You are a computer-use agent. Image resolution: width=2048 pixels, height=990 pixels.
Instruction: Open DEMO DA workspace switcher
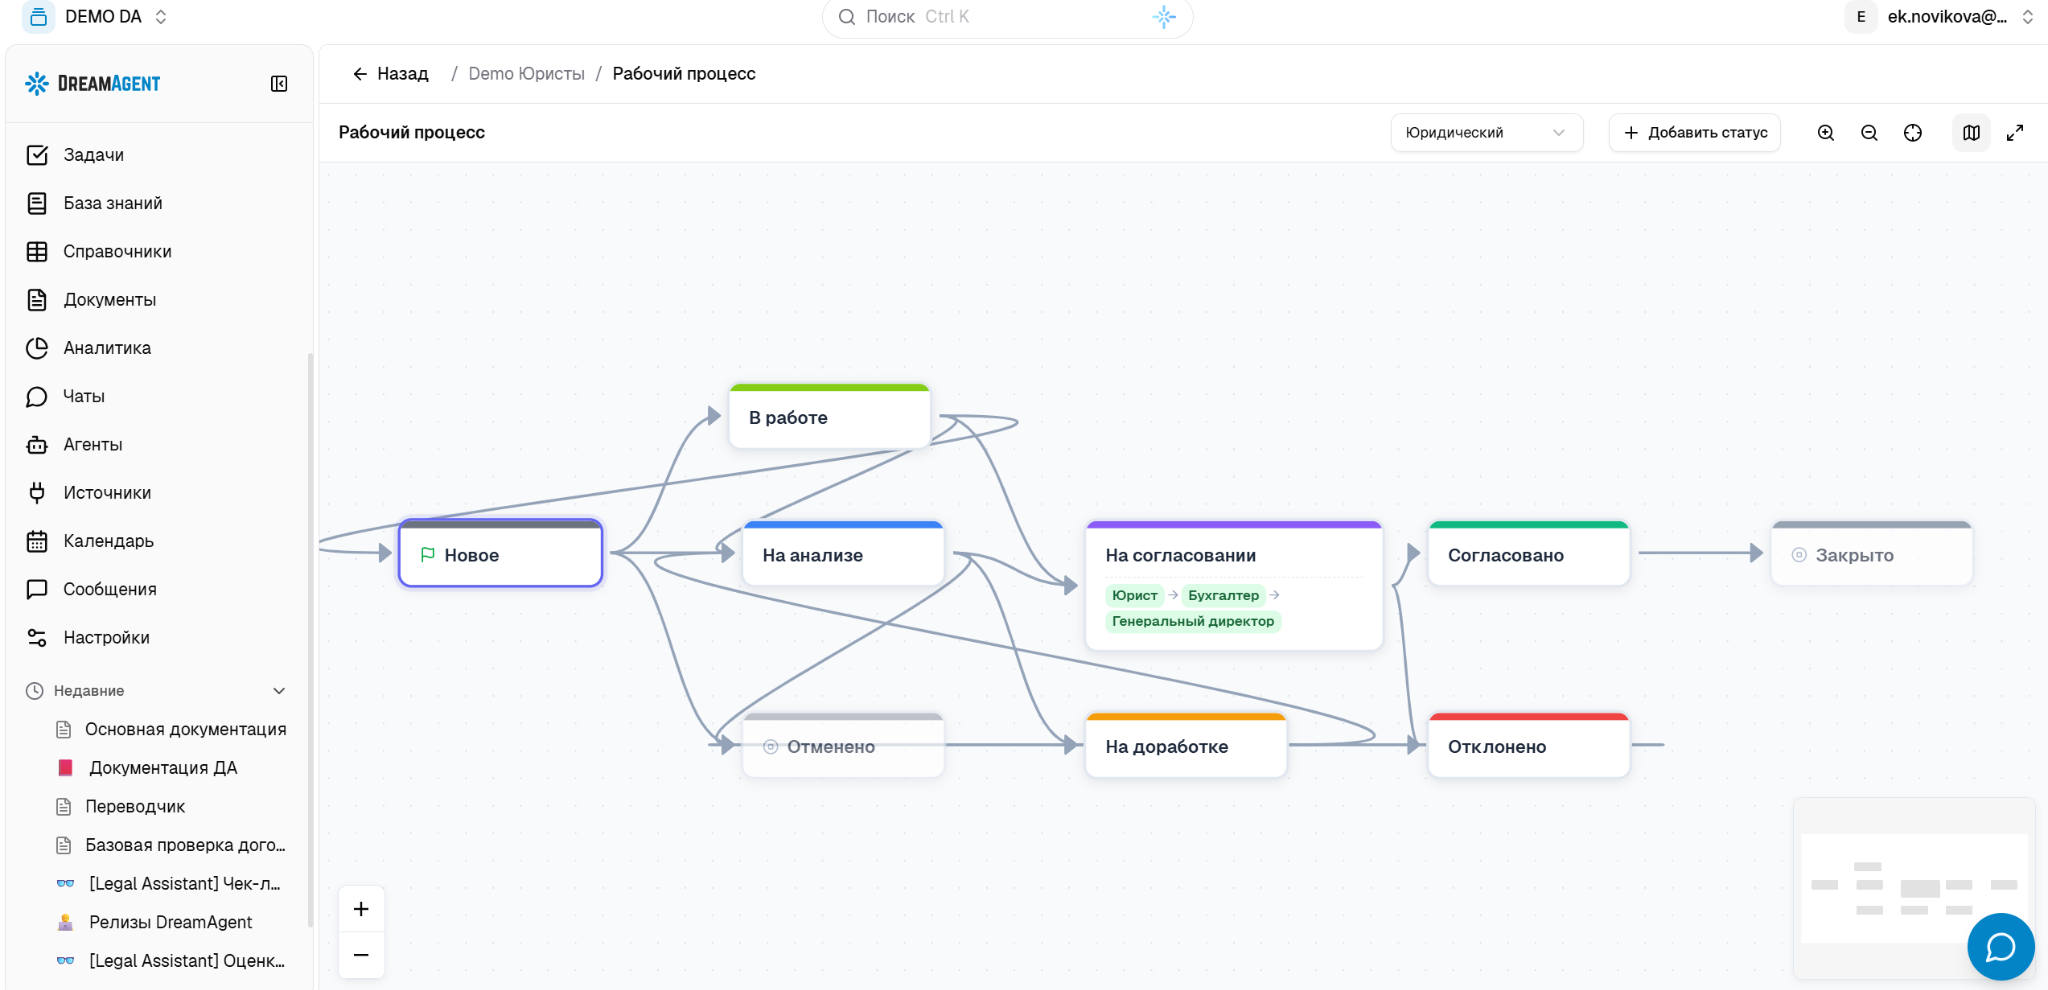click(x=96, y=17)
